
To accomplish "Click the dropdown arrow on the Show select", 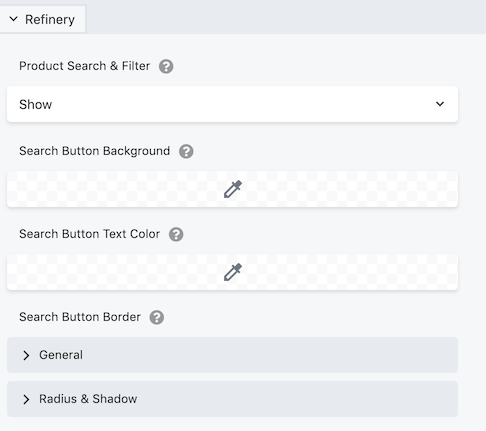I will pos(440,104).
